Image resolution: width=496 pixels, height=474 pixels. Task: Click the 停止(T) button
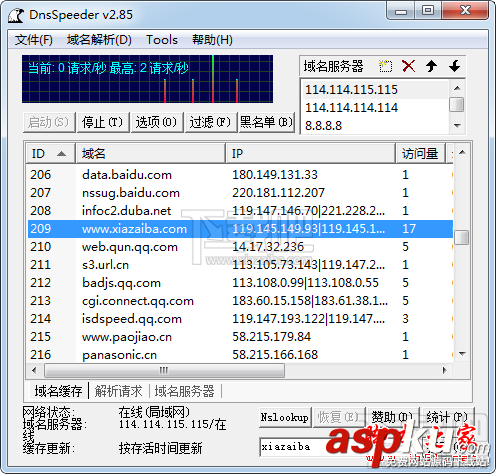tap(103, 122)
